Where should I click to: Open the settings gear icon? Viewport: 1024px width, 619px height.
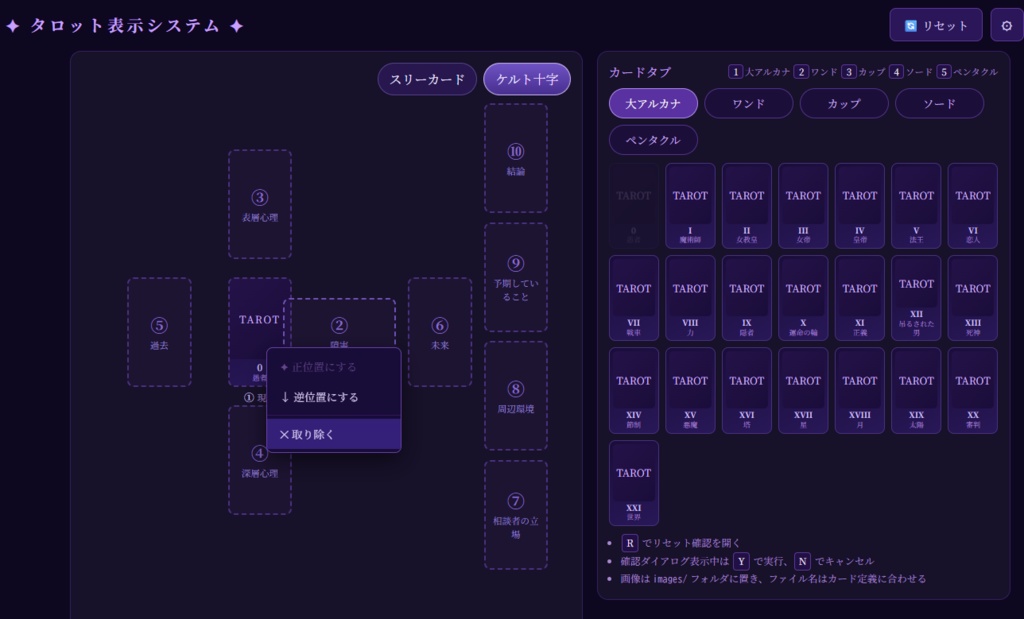point(1006,25)
